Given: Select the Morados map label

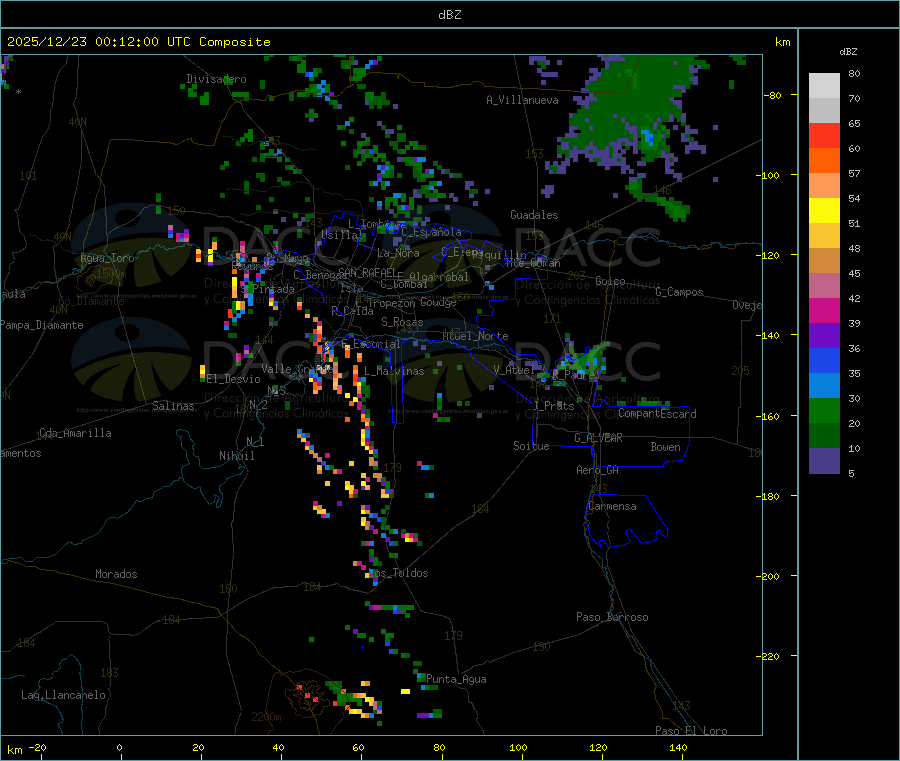Looking at the screenshot, I should (x=116, y=574).
